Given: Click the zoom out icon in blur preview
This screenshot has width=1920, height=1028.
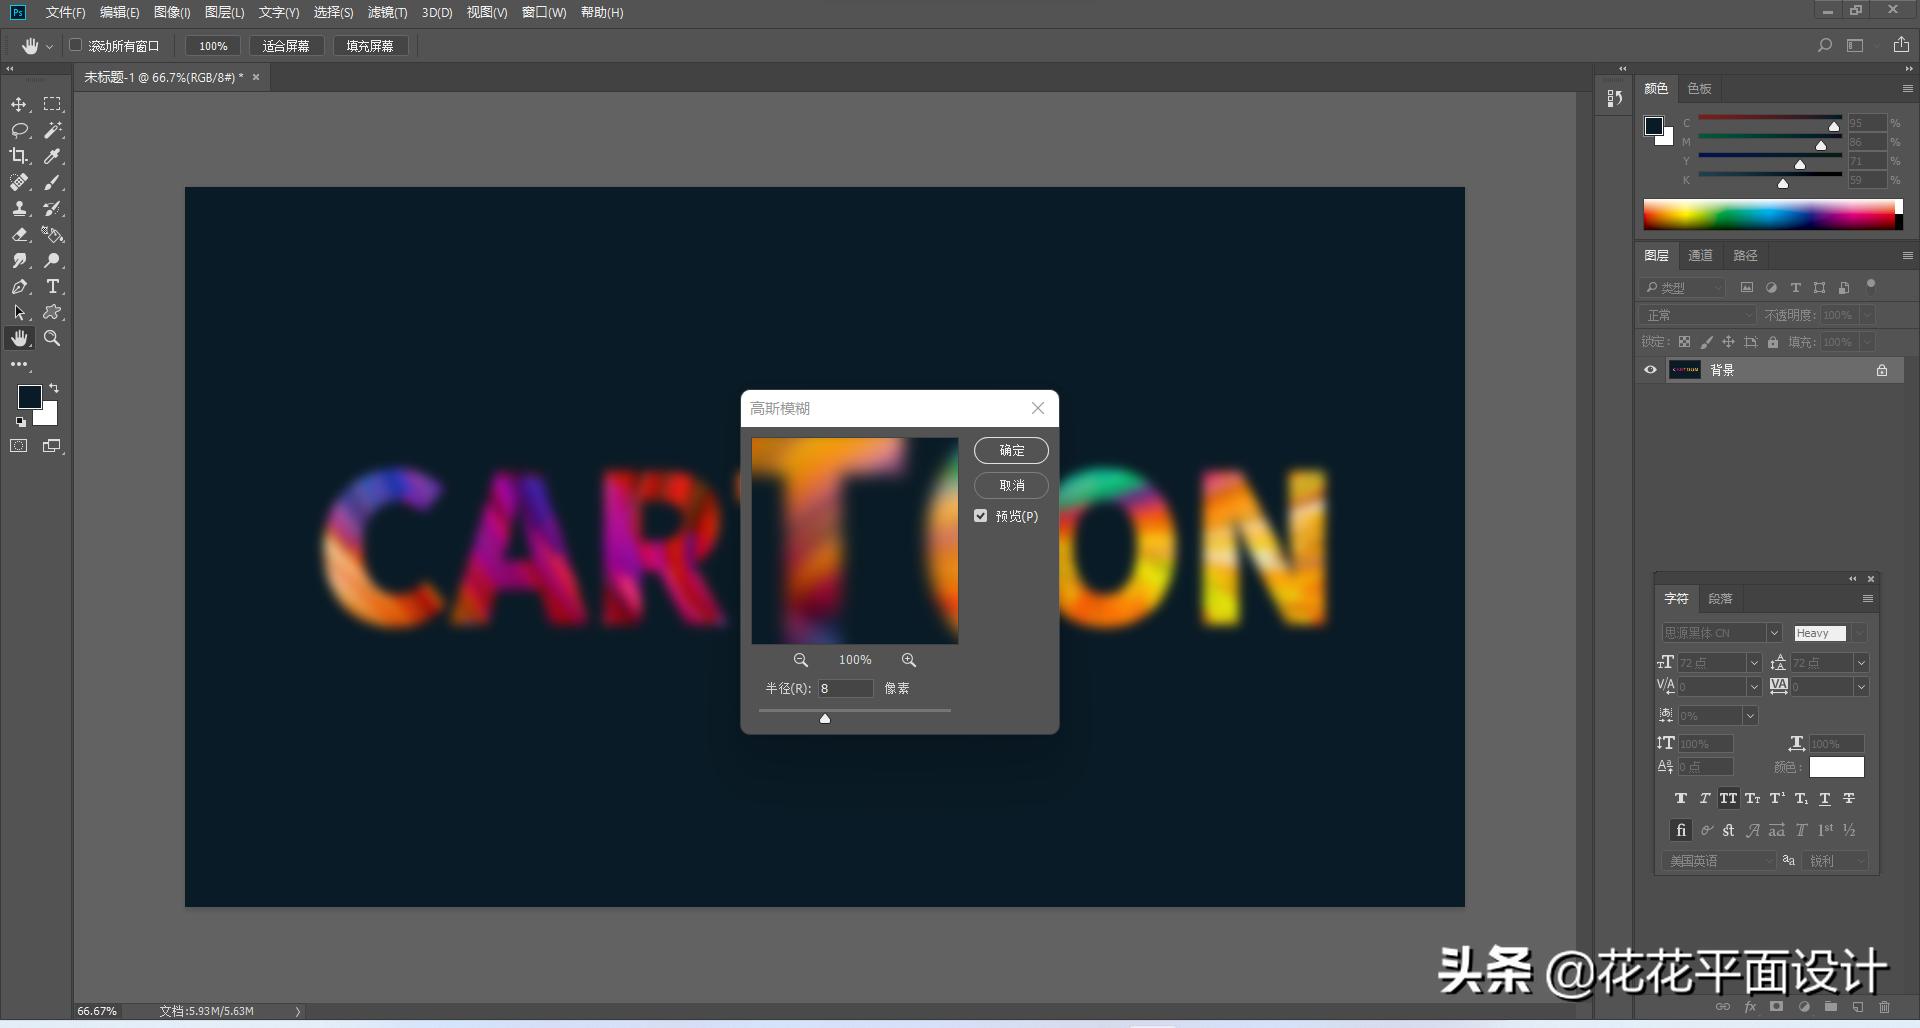Looking at the screenshot, I should (801, 660).
